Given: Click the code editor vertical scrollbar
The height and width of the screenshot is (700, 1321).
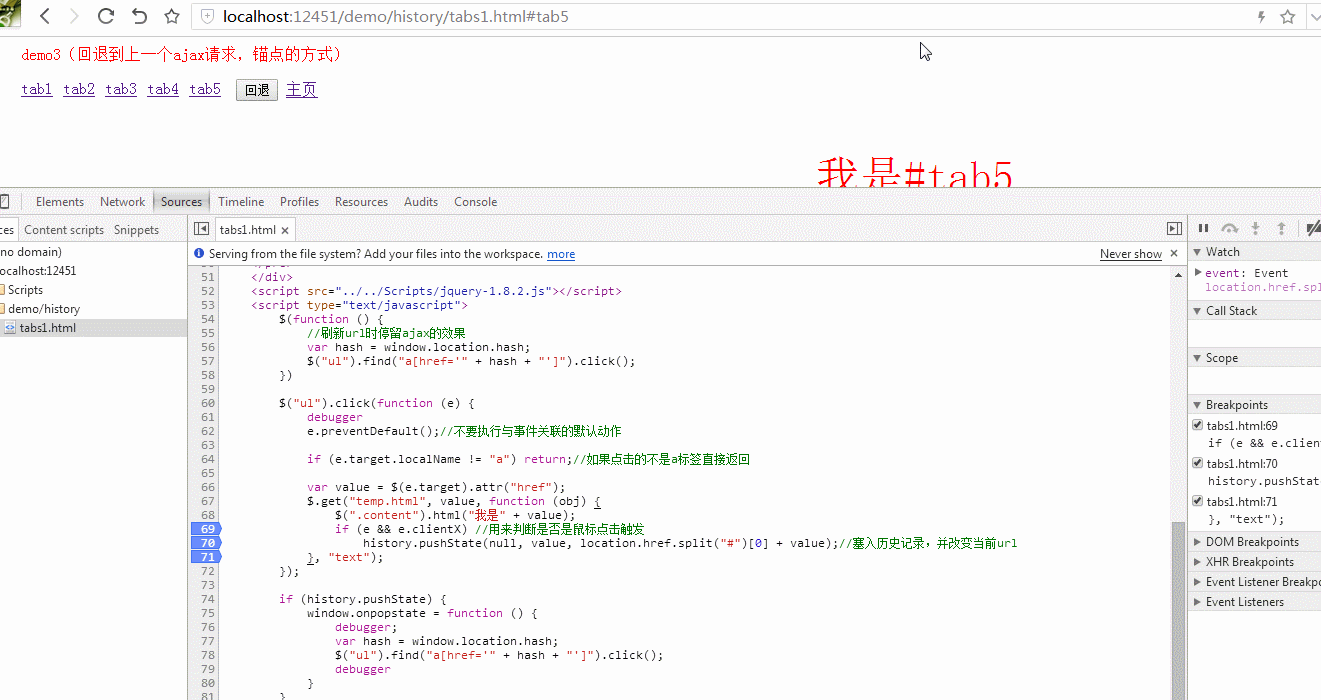Looking at the screenshot, I should pos(1178,610).
